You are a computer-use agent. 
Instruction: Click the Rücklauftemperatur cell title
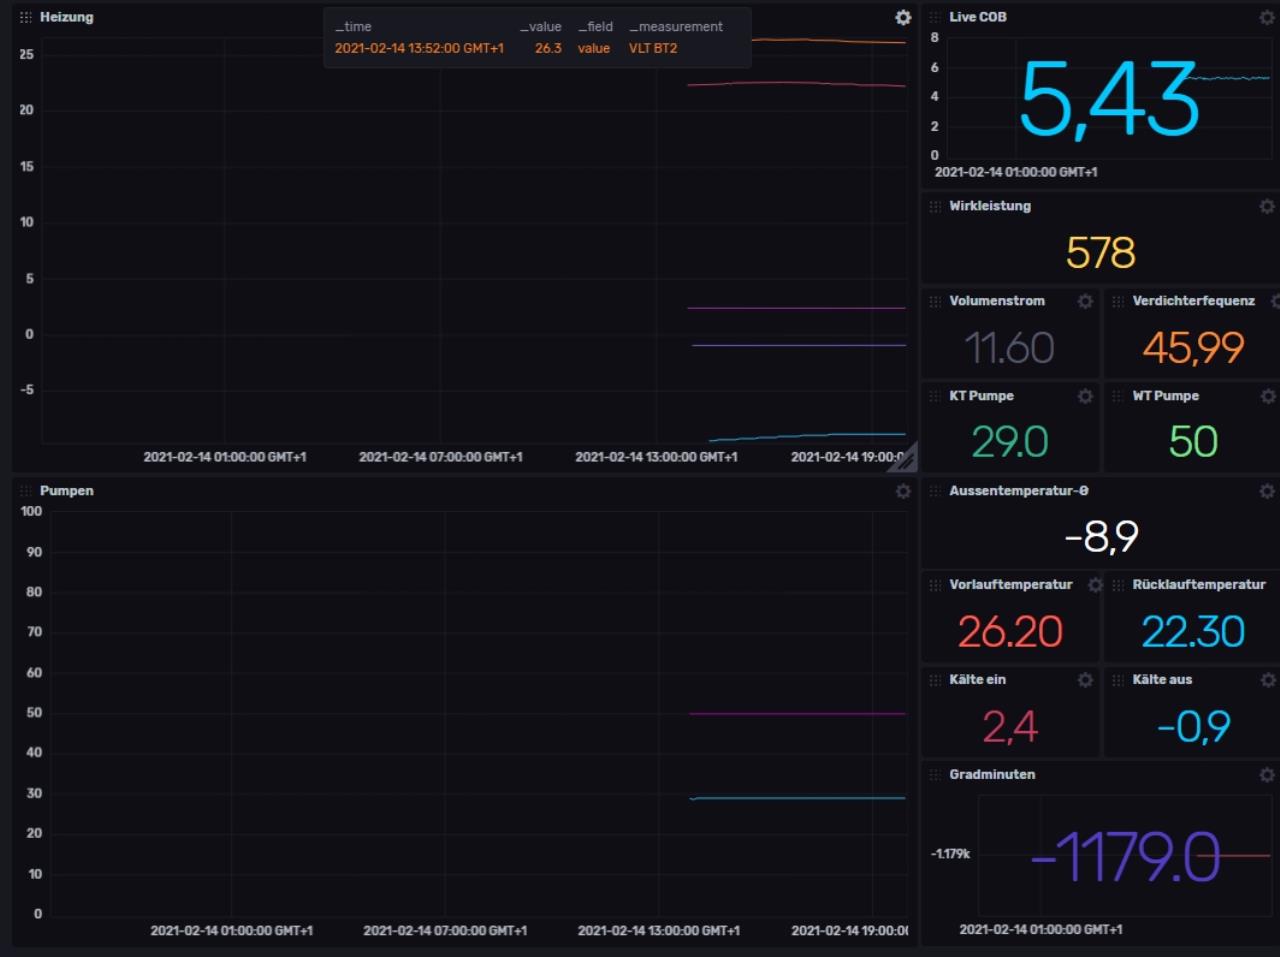[1199, 585]
